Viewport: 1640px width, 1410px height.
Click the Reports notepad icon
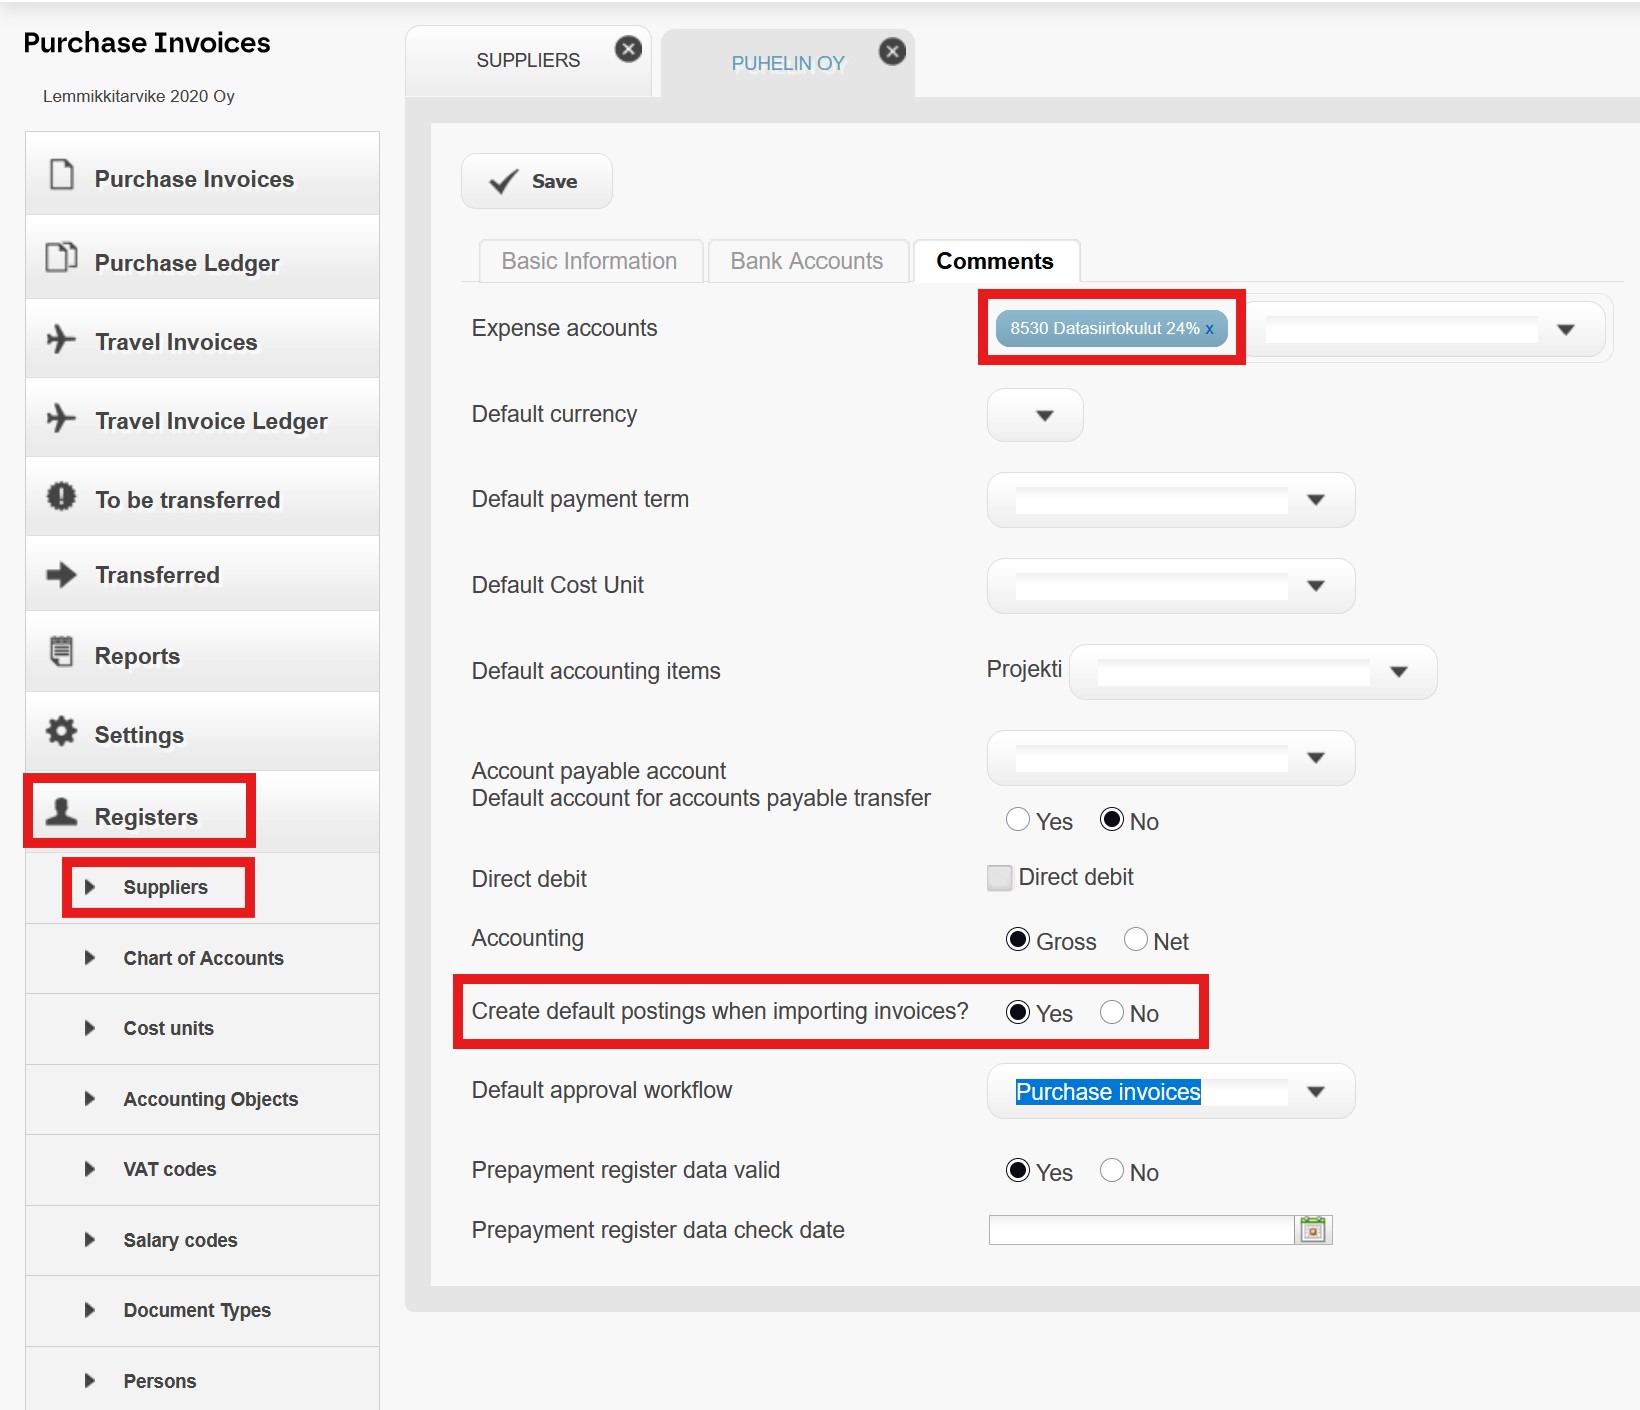pos(62,652)
